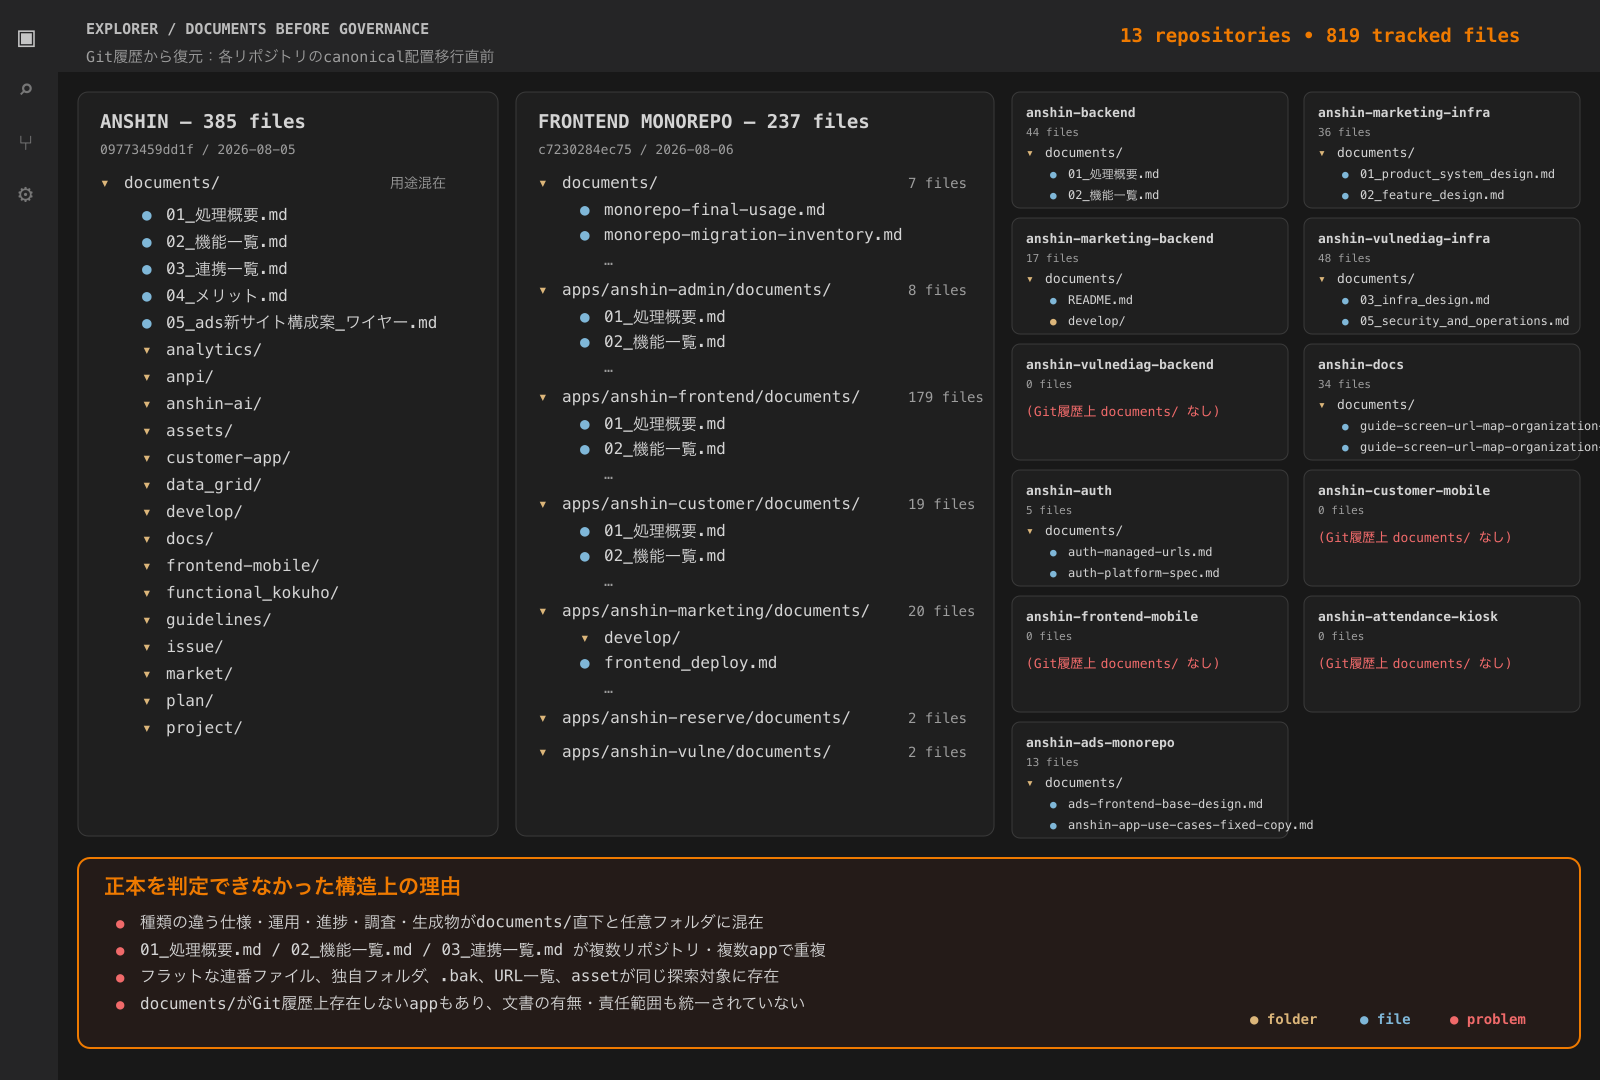The height and width of the screenshot is (1080, 1600).
Task: Expand the functional_kokuho/ folder
Action: [x=147, y=593]
